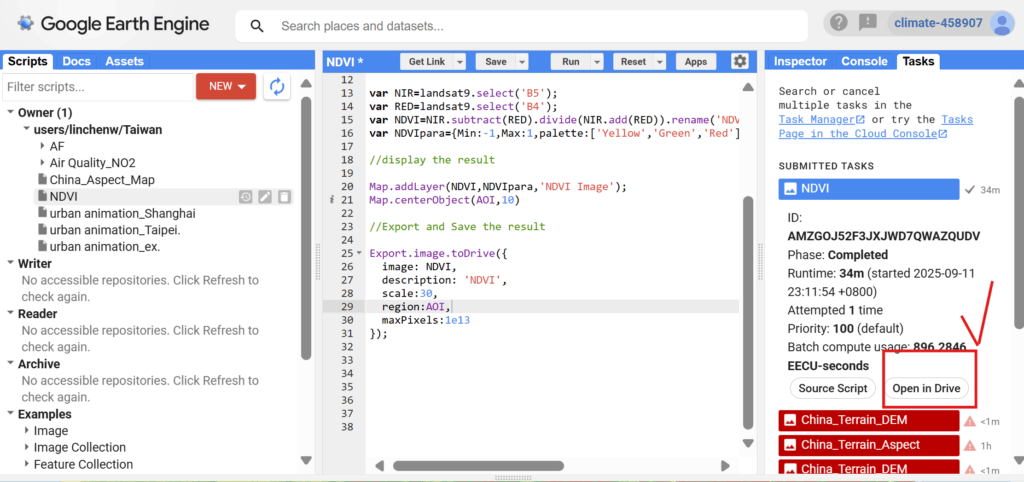Viewport: 1024px width, 482px height.
Task: Switch to the Assets tab
Action: (124, 61)
